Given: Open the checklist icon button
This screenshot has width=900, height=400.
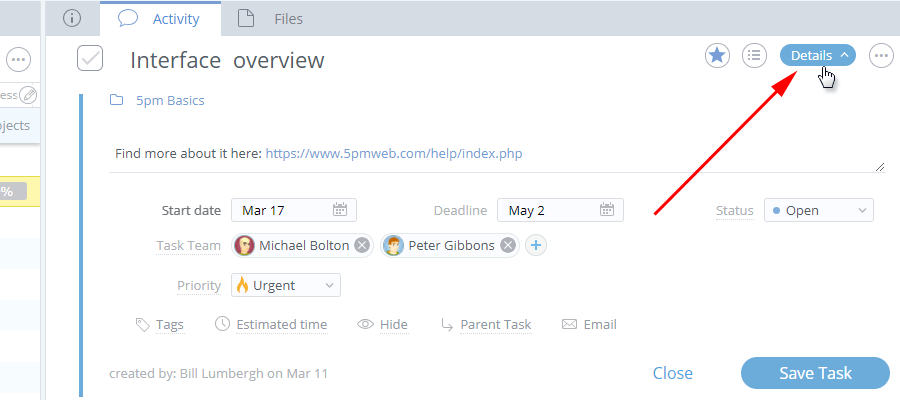Looking at the screenshot, I should tap(754, 56).
